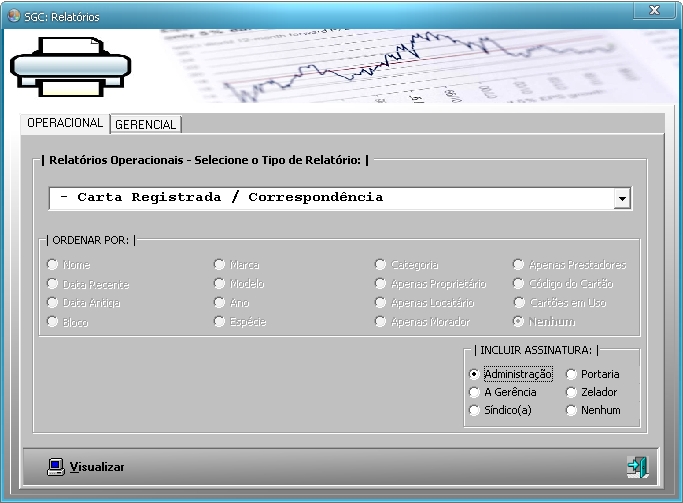Screen dimensions: 683x503
Task: Select Nenhum under Incluir Assinatura
Action: tap(572, 410)
